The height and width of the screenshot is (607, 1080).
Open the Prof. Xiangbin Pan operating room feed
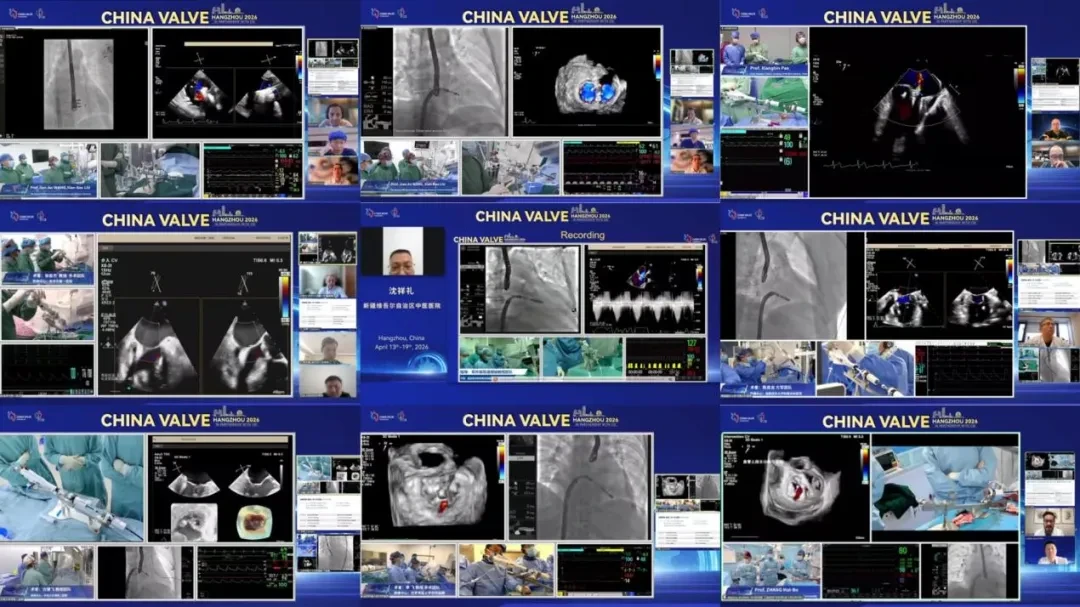(765, 50)
